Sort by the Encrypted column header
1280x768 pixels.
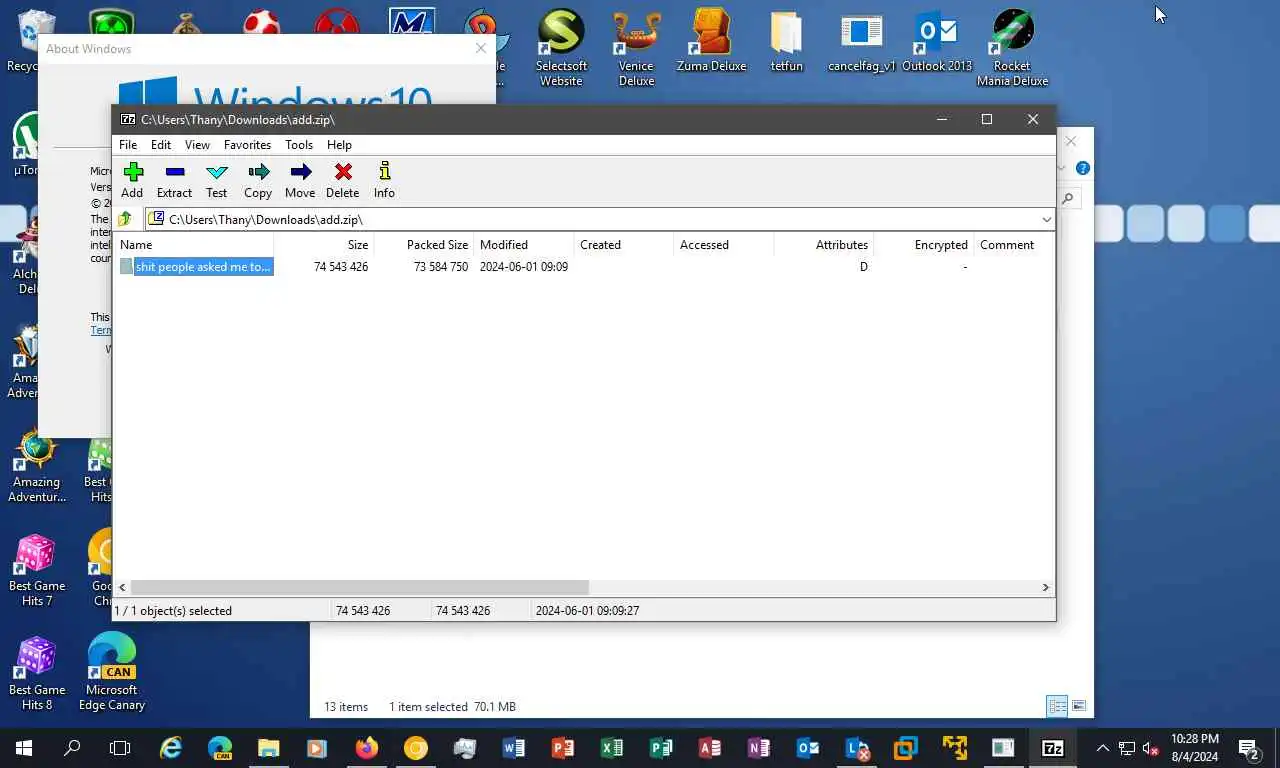coord(924,245)
